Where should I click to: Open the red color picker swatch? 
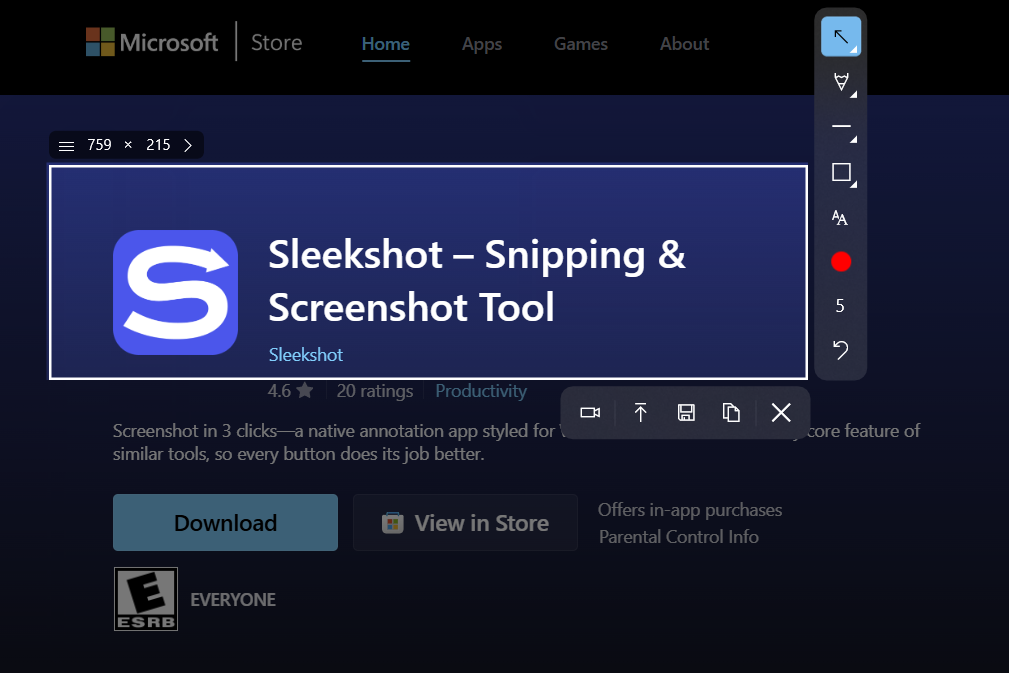841,262
